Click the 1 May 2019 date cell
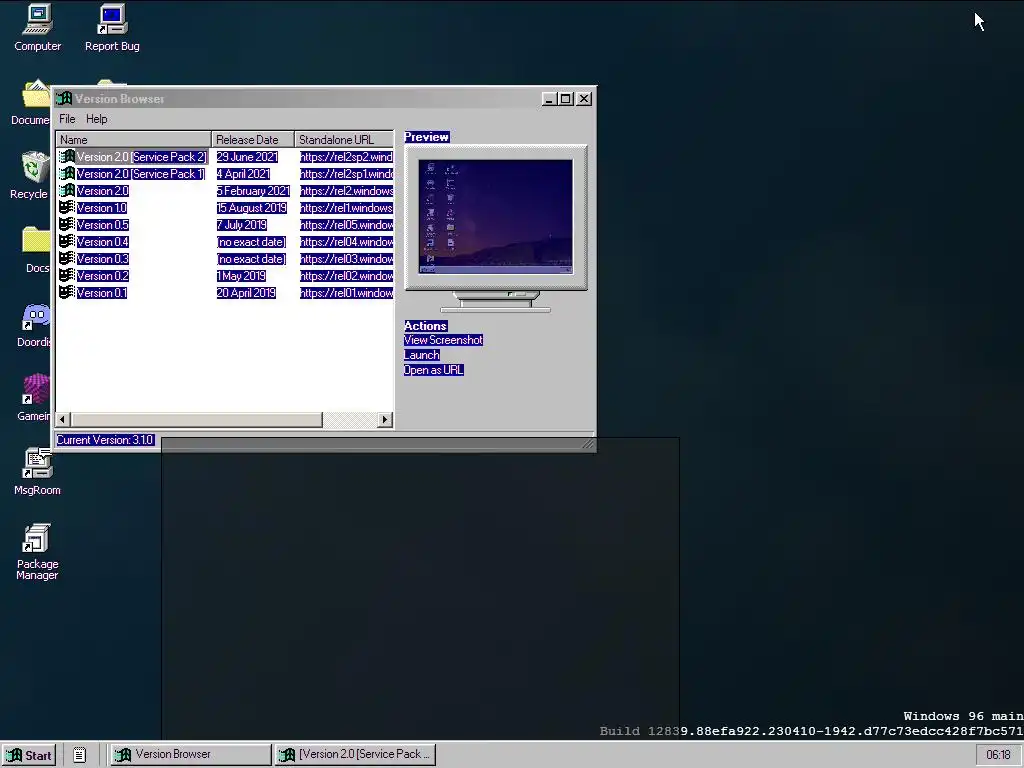Viewport: 1024px width, 768px height. click(241, 276)
